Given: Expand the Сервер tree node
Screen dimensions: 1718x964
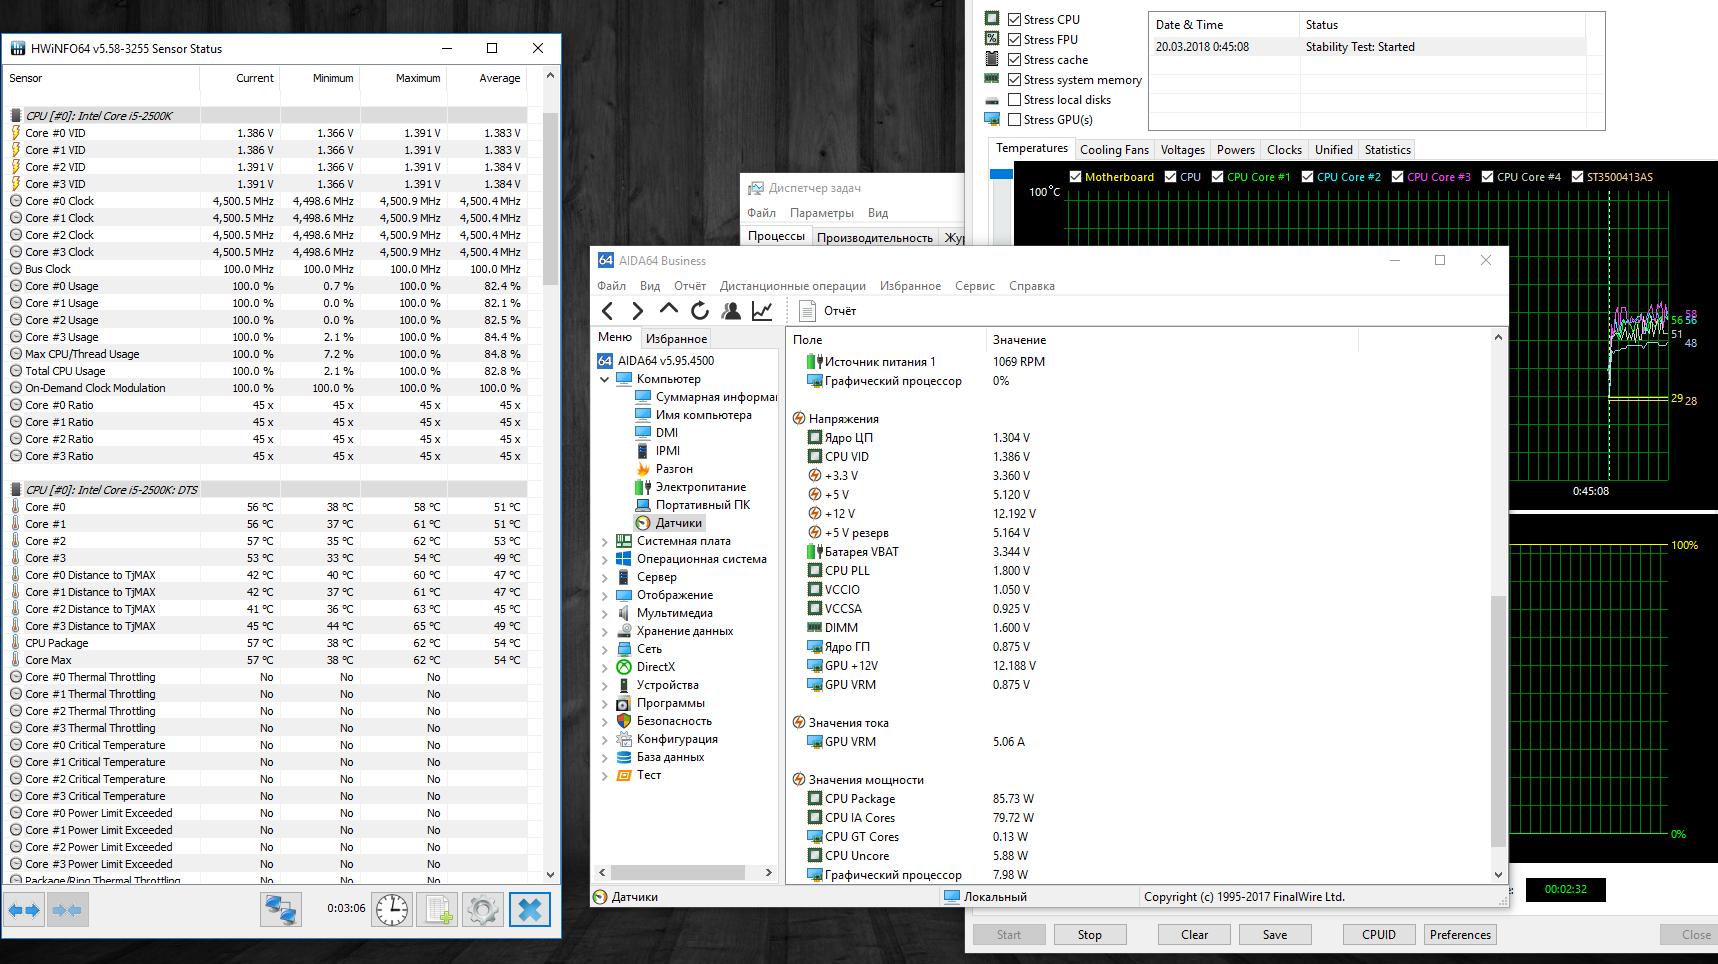Looking at the screenshot, I should point(604,577).
